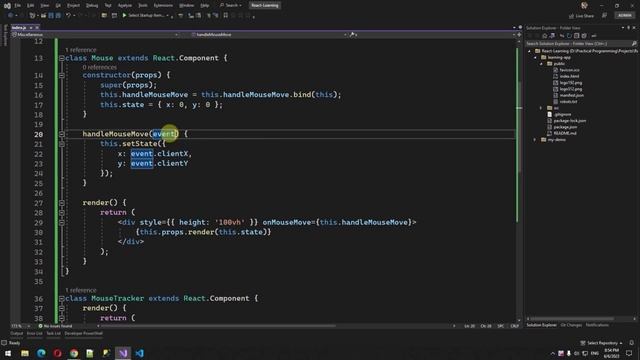This screenshot has height=360, width=640.
Task: Click Visual Studio purple taskbar icon
Action: click(123, 353)
